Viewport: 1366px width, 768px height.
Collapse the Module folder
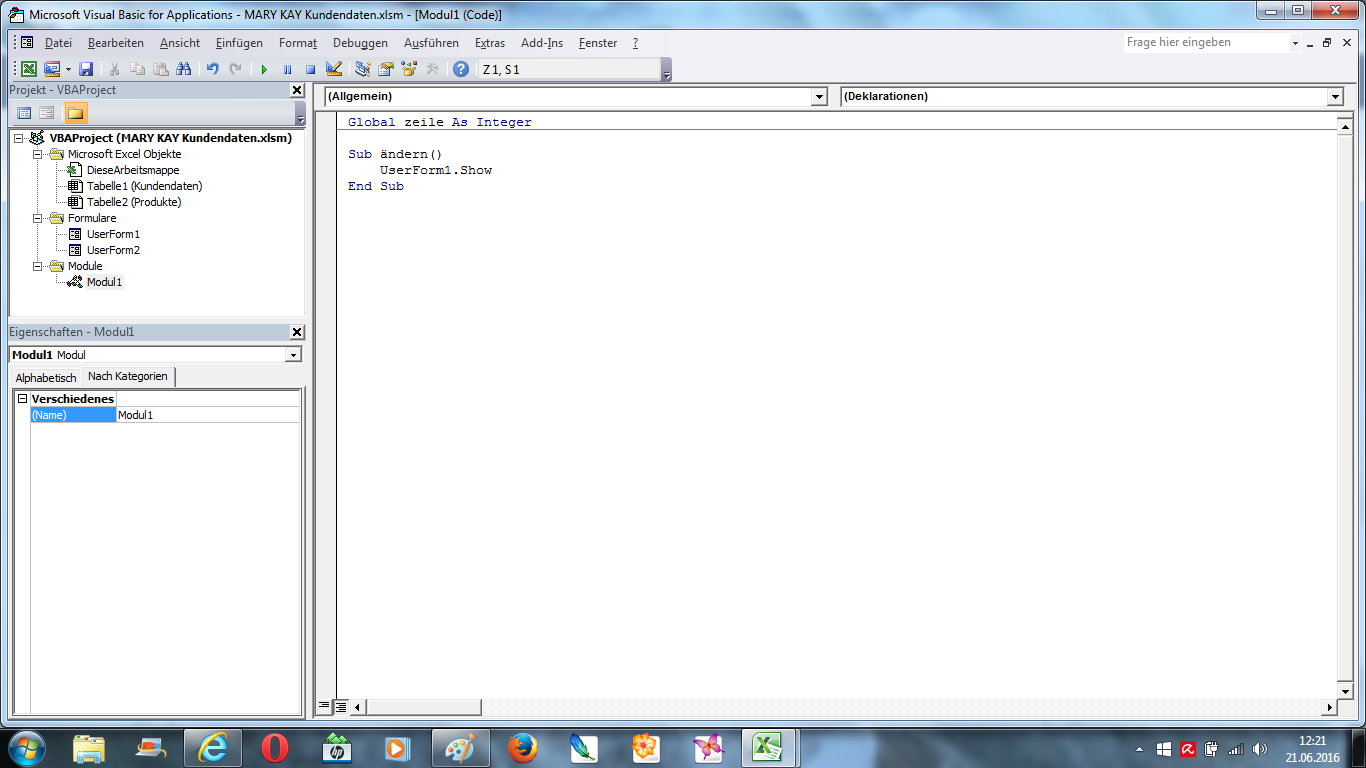click(38, 266)
